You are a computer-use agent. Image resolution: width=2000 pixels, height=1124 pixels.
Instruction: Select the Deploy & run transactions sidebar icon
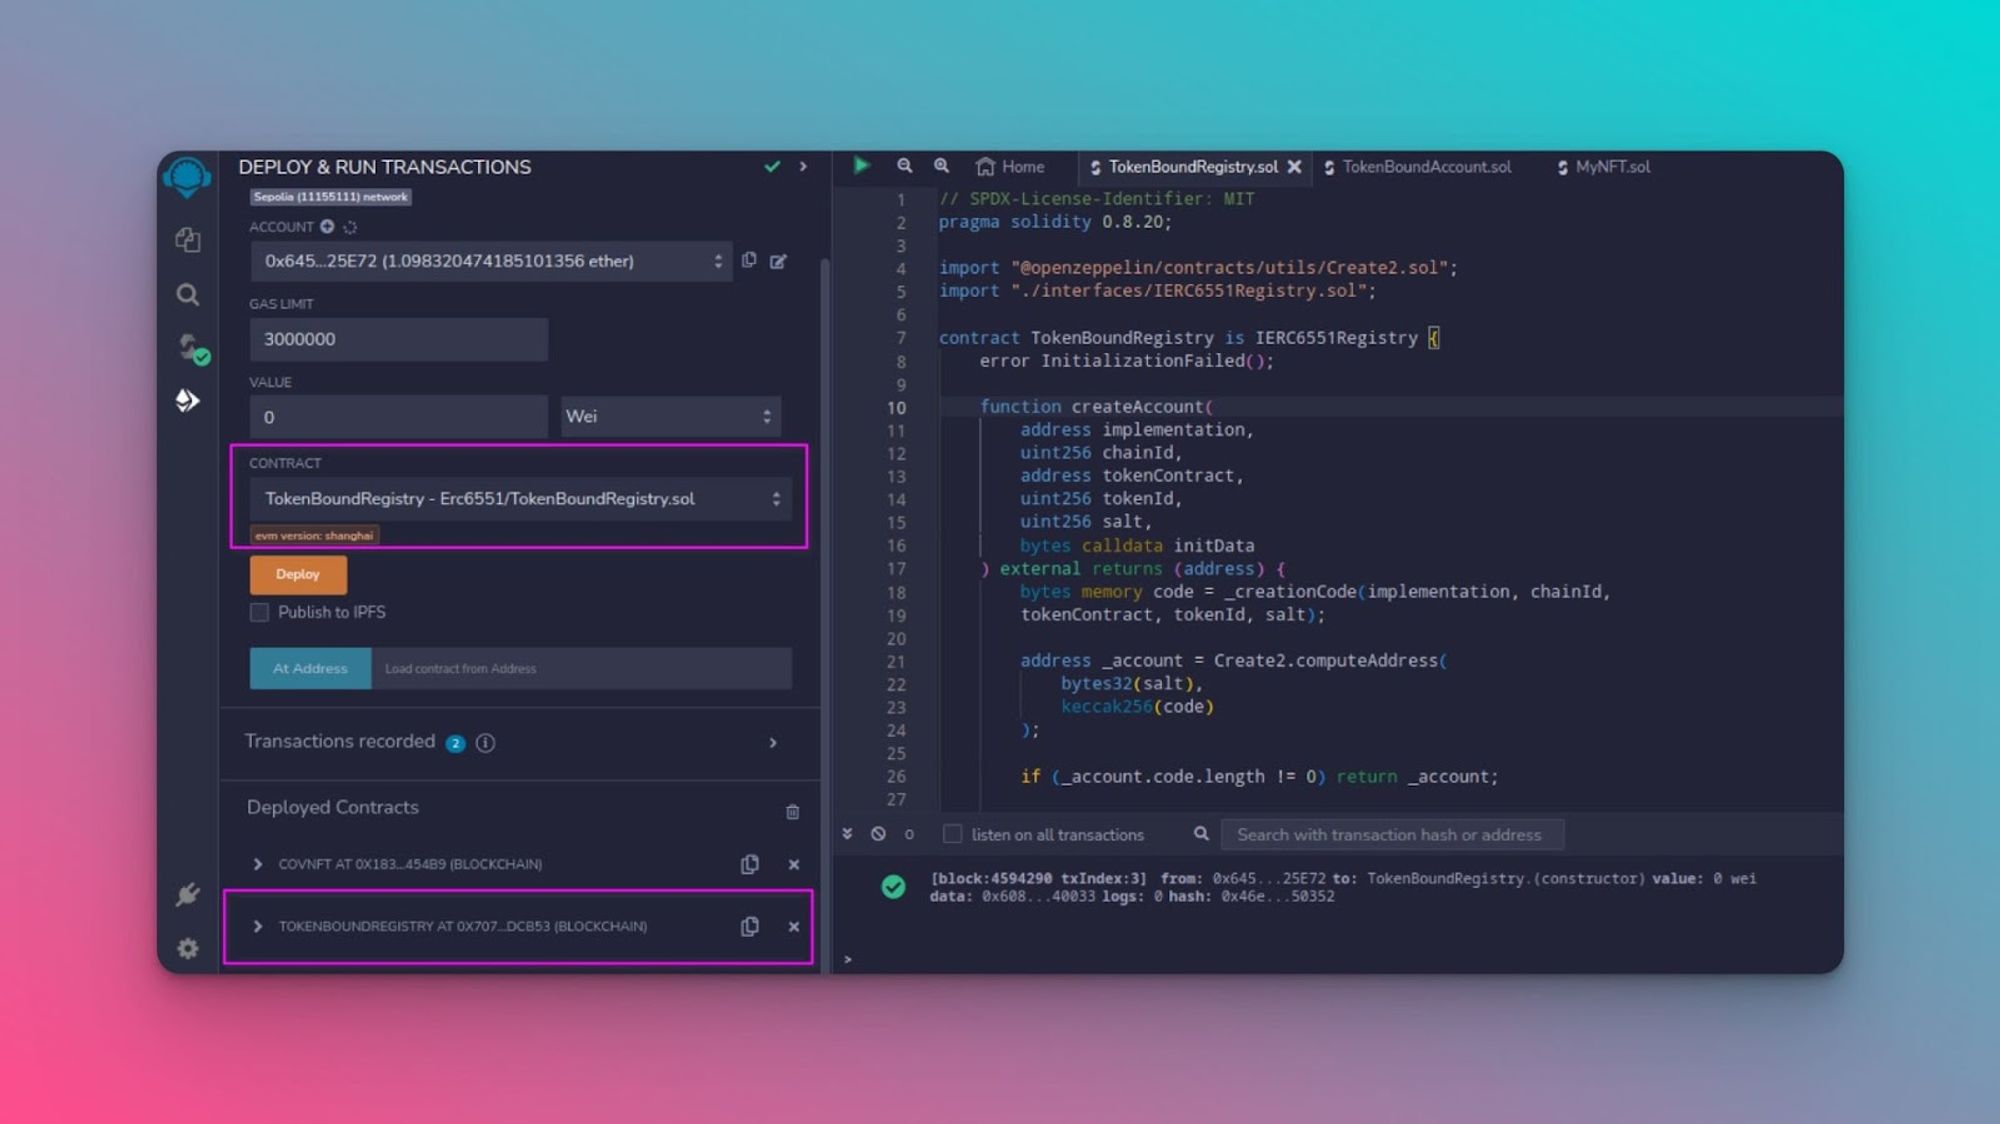187,401
